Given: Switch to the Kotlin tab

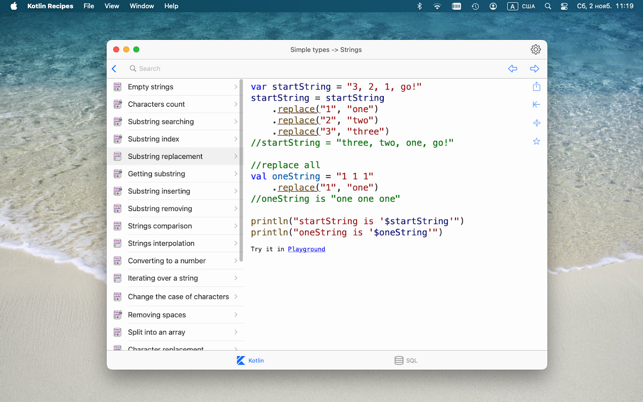Looking at the screenshot, I should pos(250,361).
